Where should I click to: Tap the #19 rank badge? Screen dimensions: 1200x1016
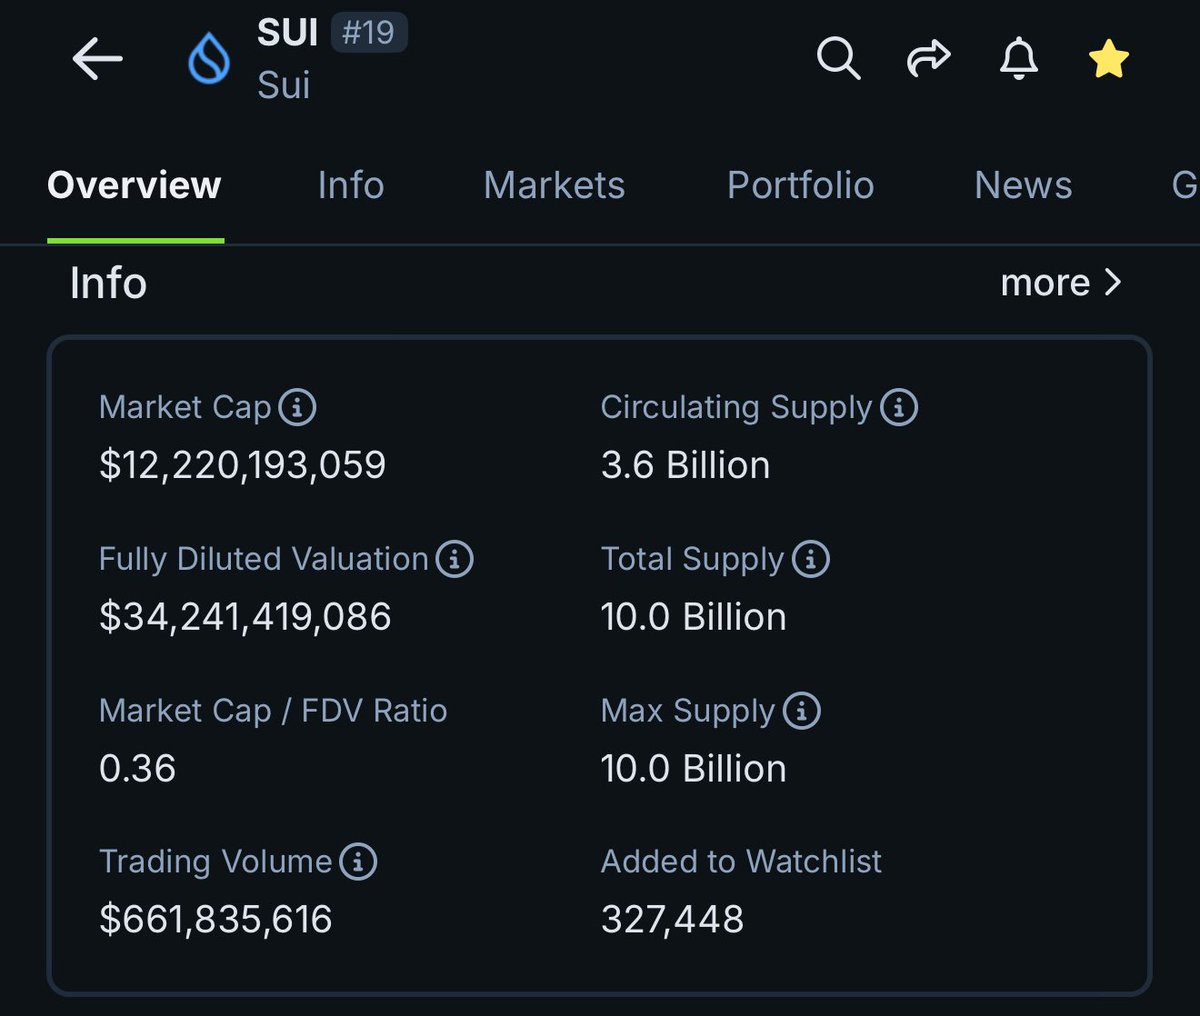click(x=368, y=33)
